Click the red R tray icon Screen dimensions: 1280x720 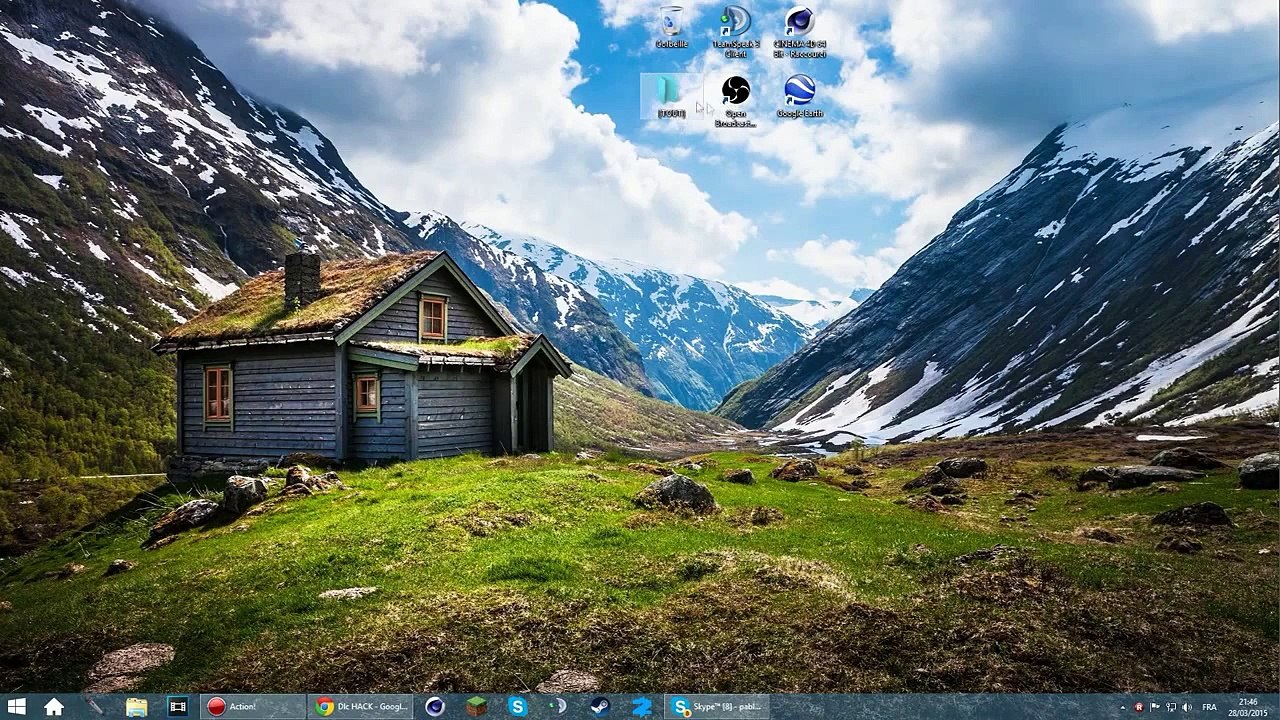(1138, 707)
